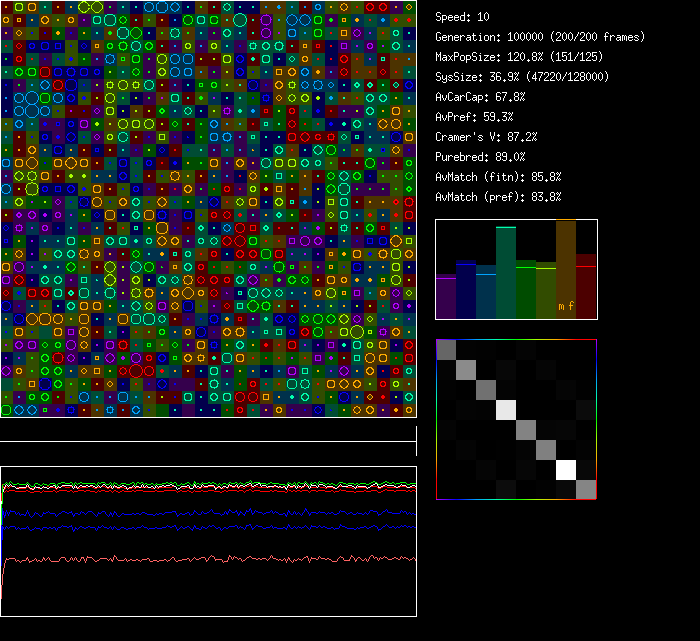The height and width of the screenshot is (641, 700).
Task: Click the 'm' label in the histogram
Action: coord(561,307)
